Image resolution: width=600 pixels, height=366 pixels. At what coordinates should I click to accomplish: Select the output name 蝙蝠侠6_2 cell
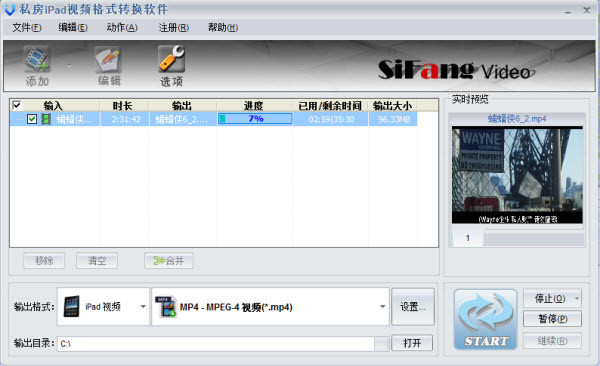click(182, 119)
